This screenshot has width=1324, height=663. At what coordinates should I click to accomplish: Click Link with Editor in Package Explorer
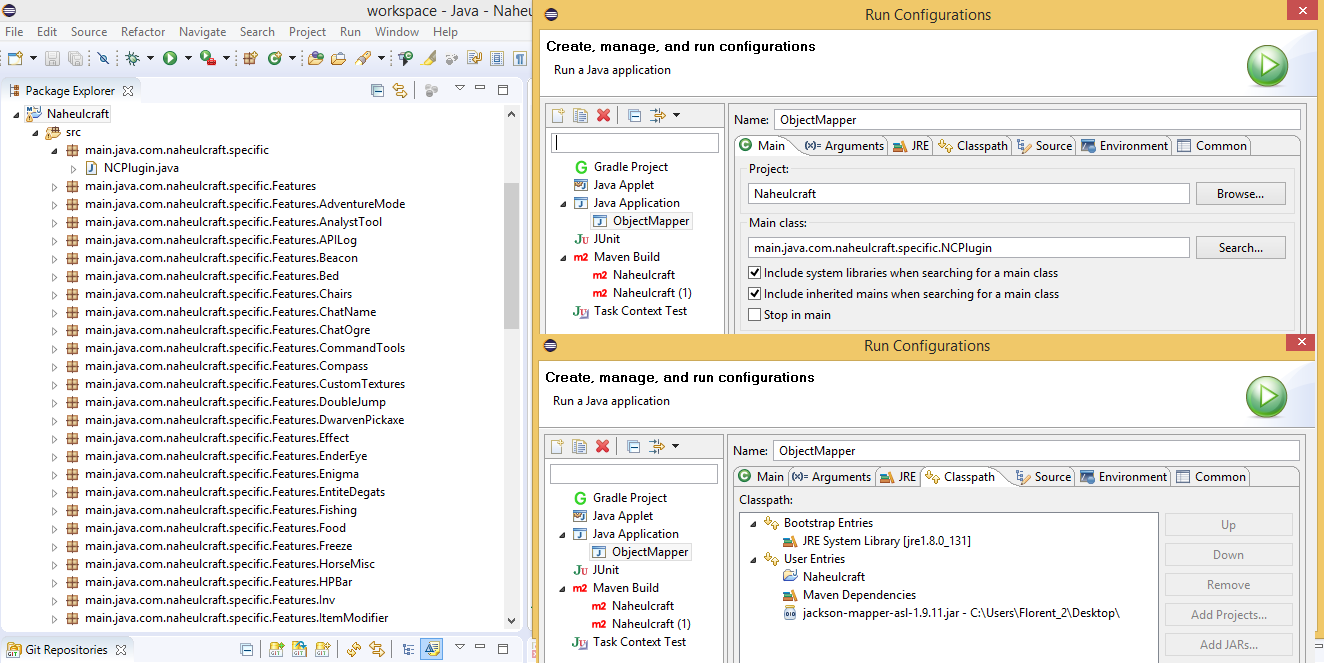[x=400, y=90]
